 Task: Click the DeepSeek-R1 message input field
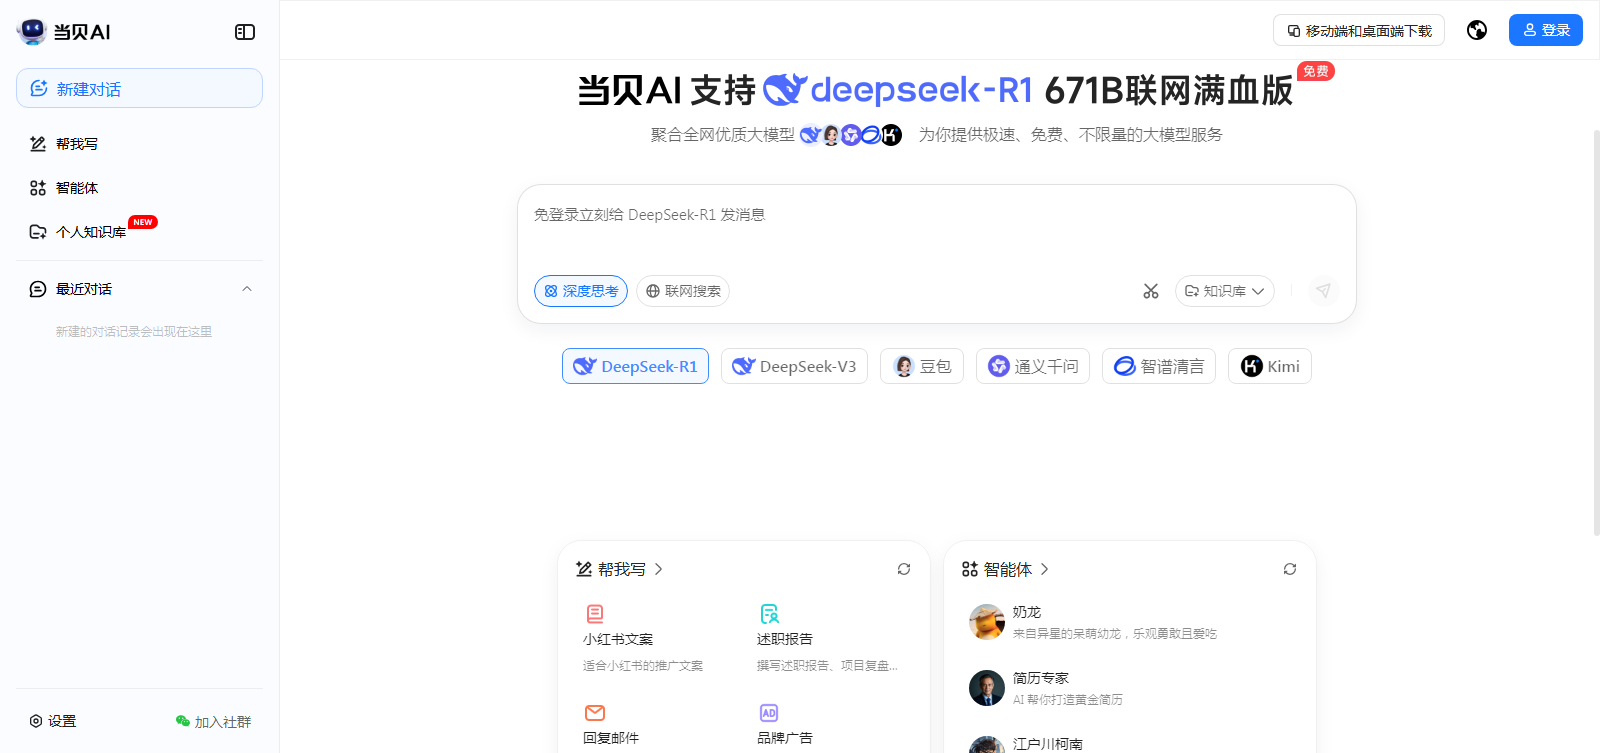tap(935, 228)
